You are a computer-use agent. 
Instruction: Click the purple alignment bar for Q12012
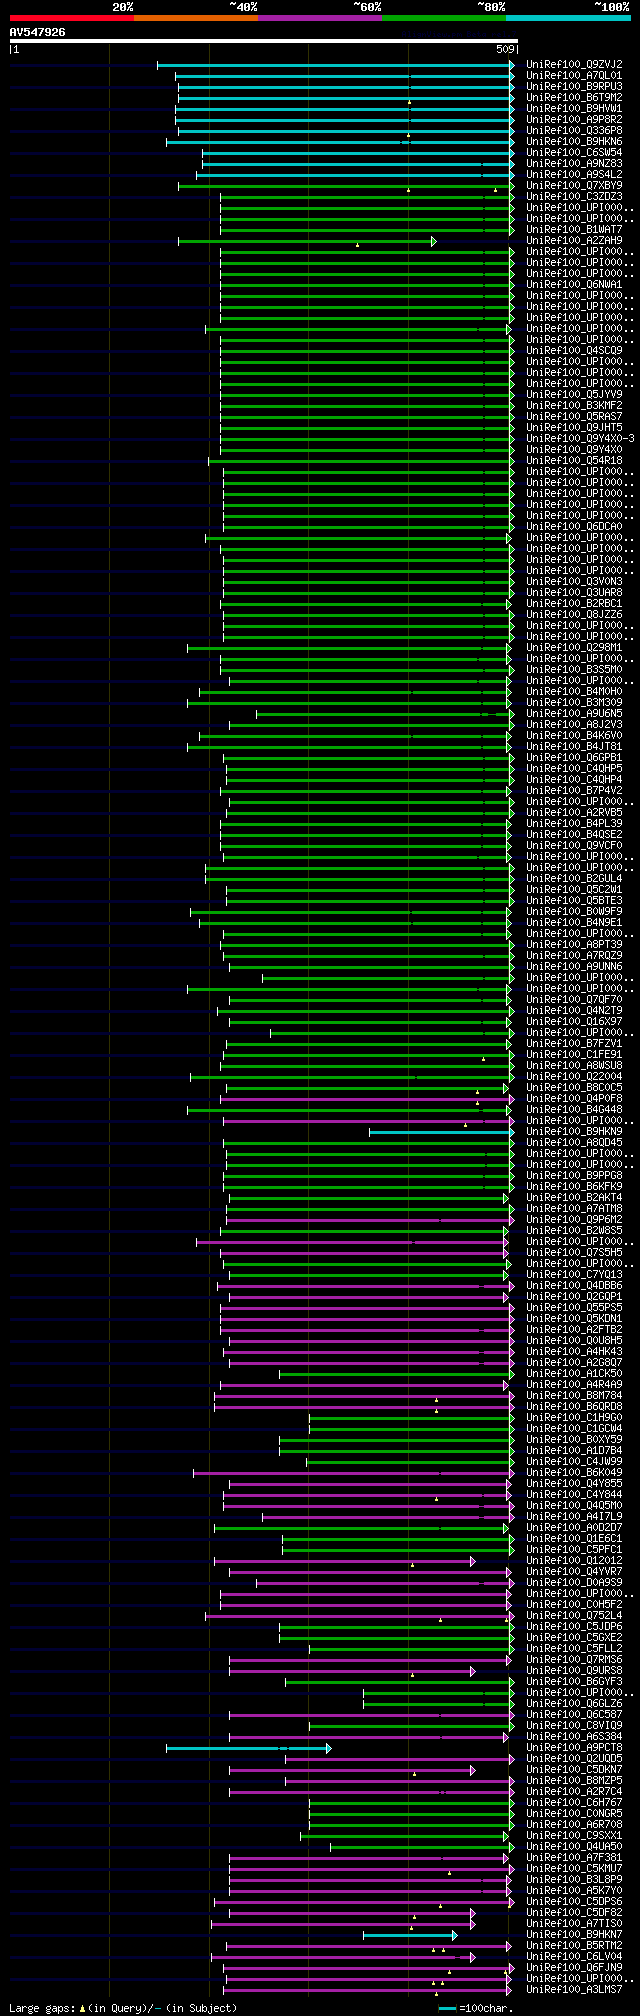[x=345, y=1561]
